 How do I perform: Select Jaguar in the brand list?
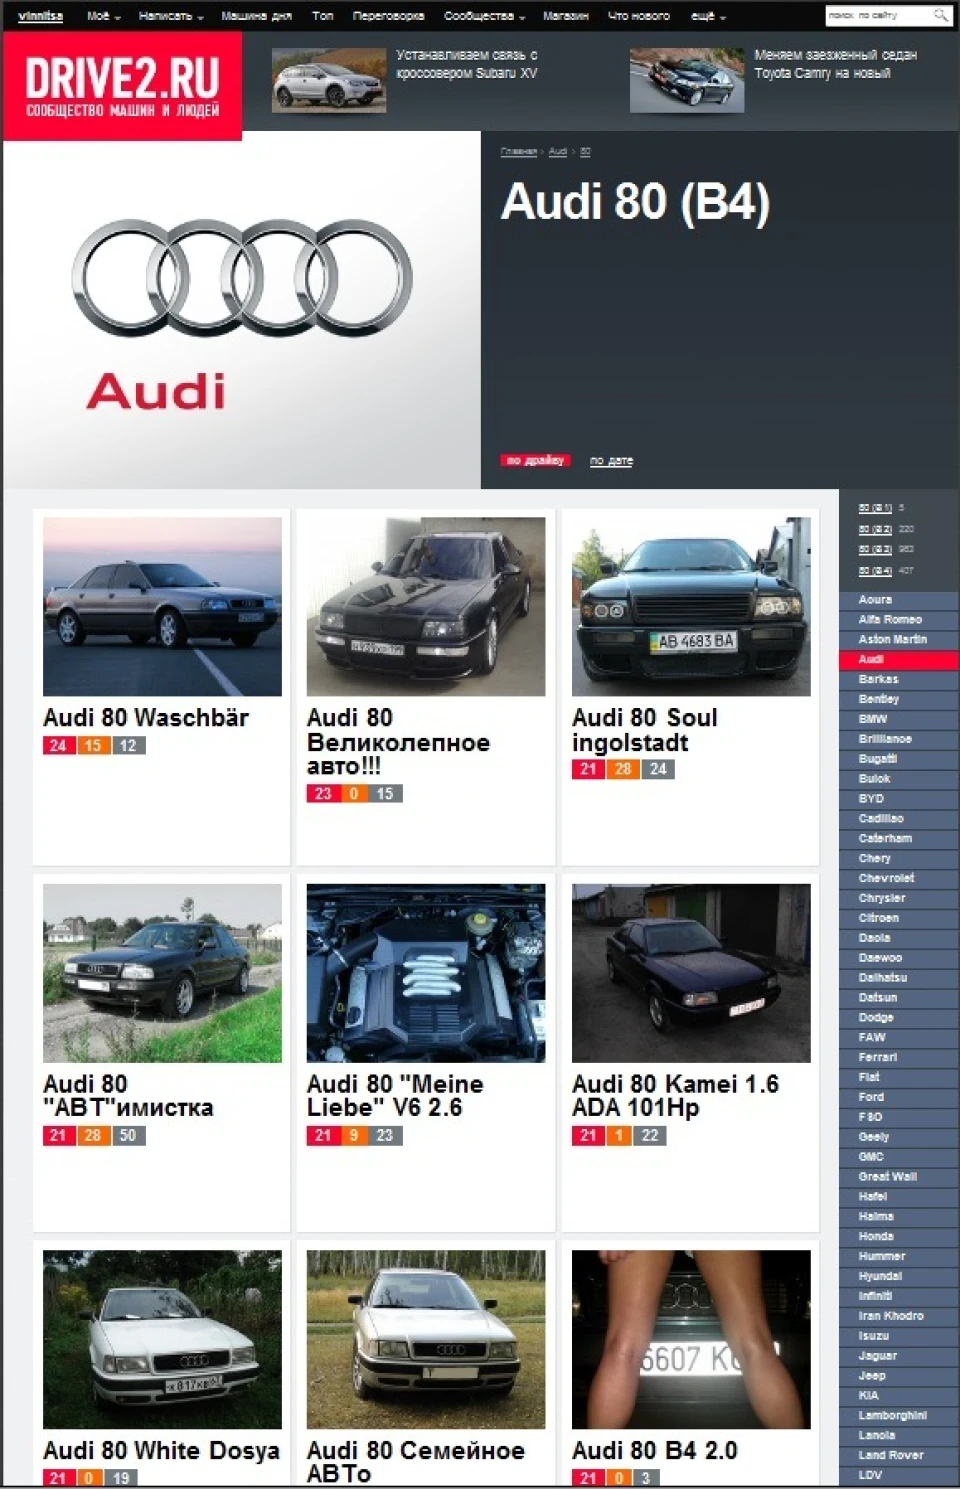click(899, 1356)
